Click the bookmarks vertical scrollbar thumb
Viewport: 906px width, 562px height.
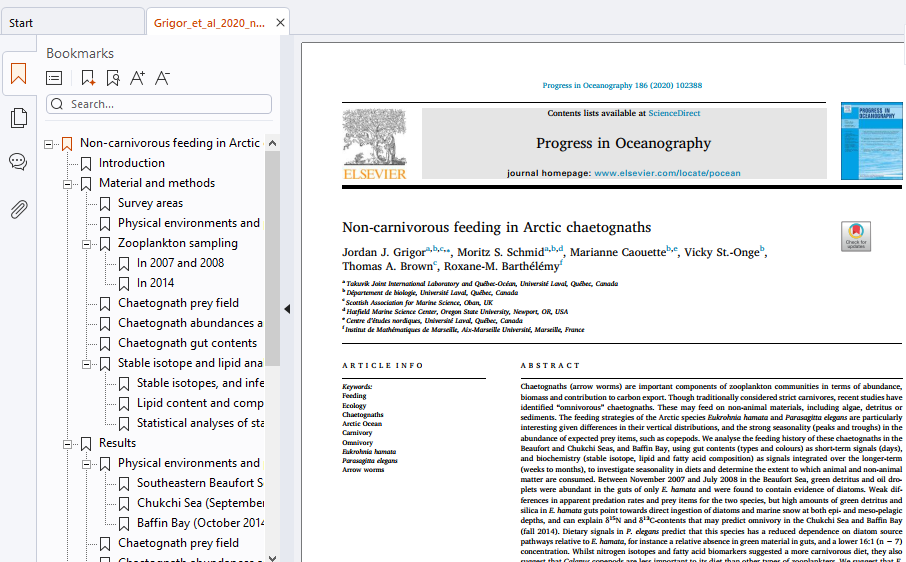click(x=273, y=258)
